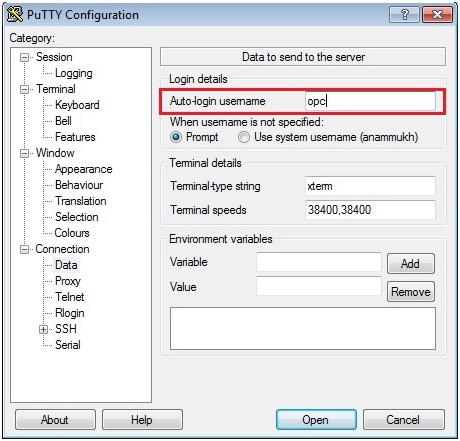The image size is (460, 441).
Task: Select Bell settings category
Action: 63,121
